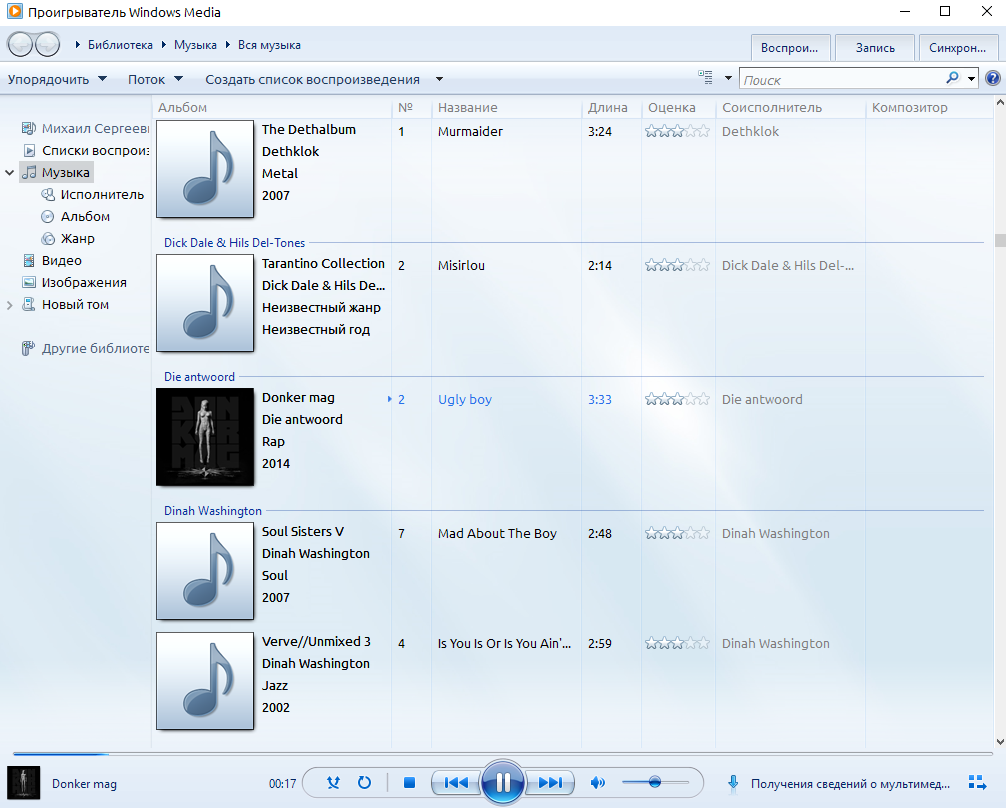Click the Back navigation arrow button

click(x=20, y=44)
